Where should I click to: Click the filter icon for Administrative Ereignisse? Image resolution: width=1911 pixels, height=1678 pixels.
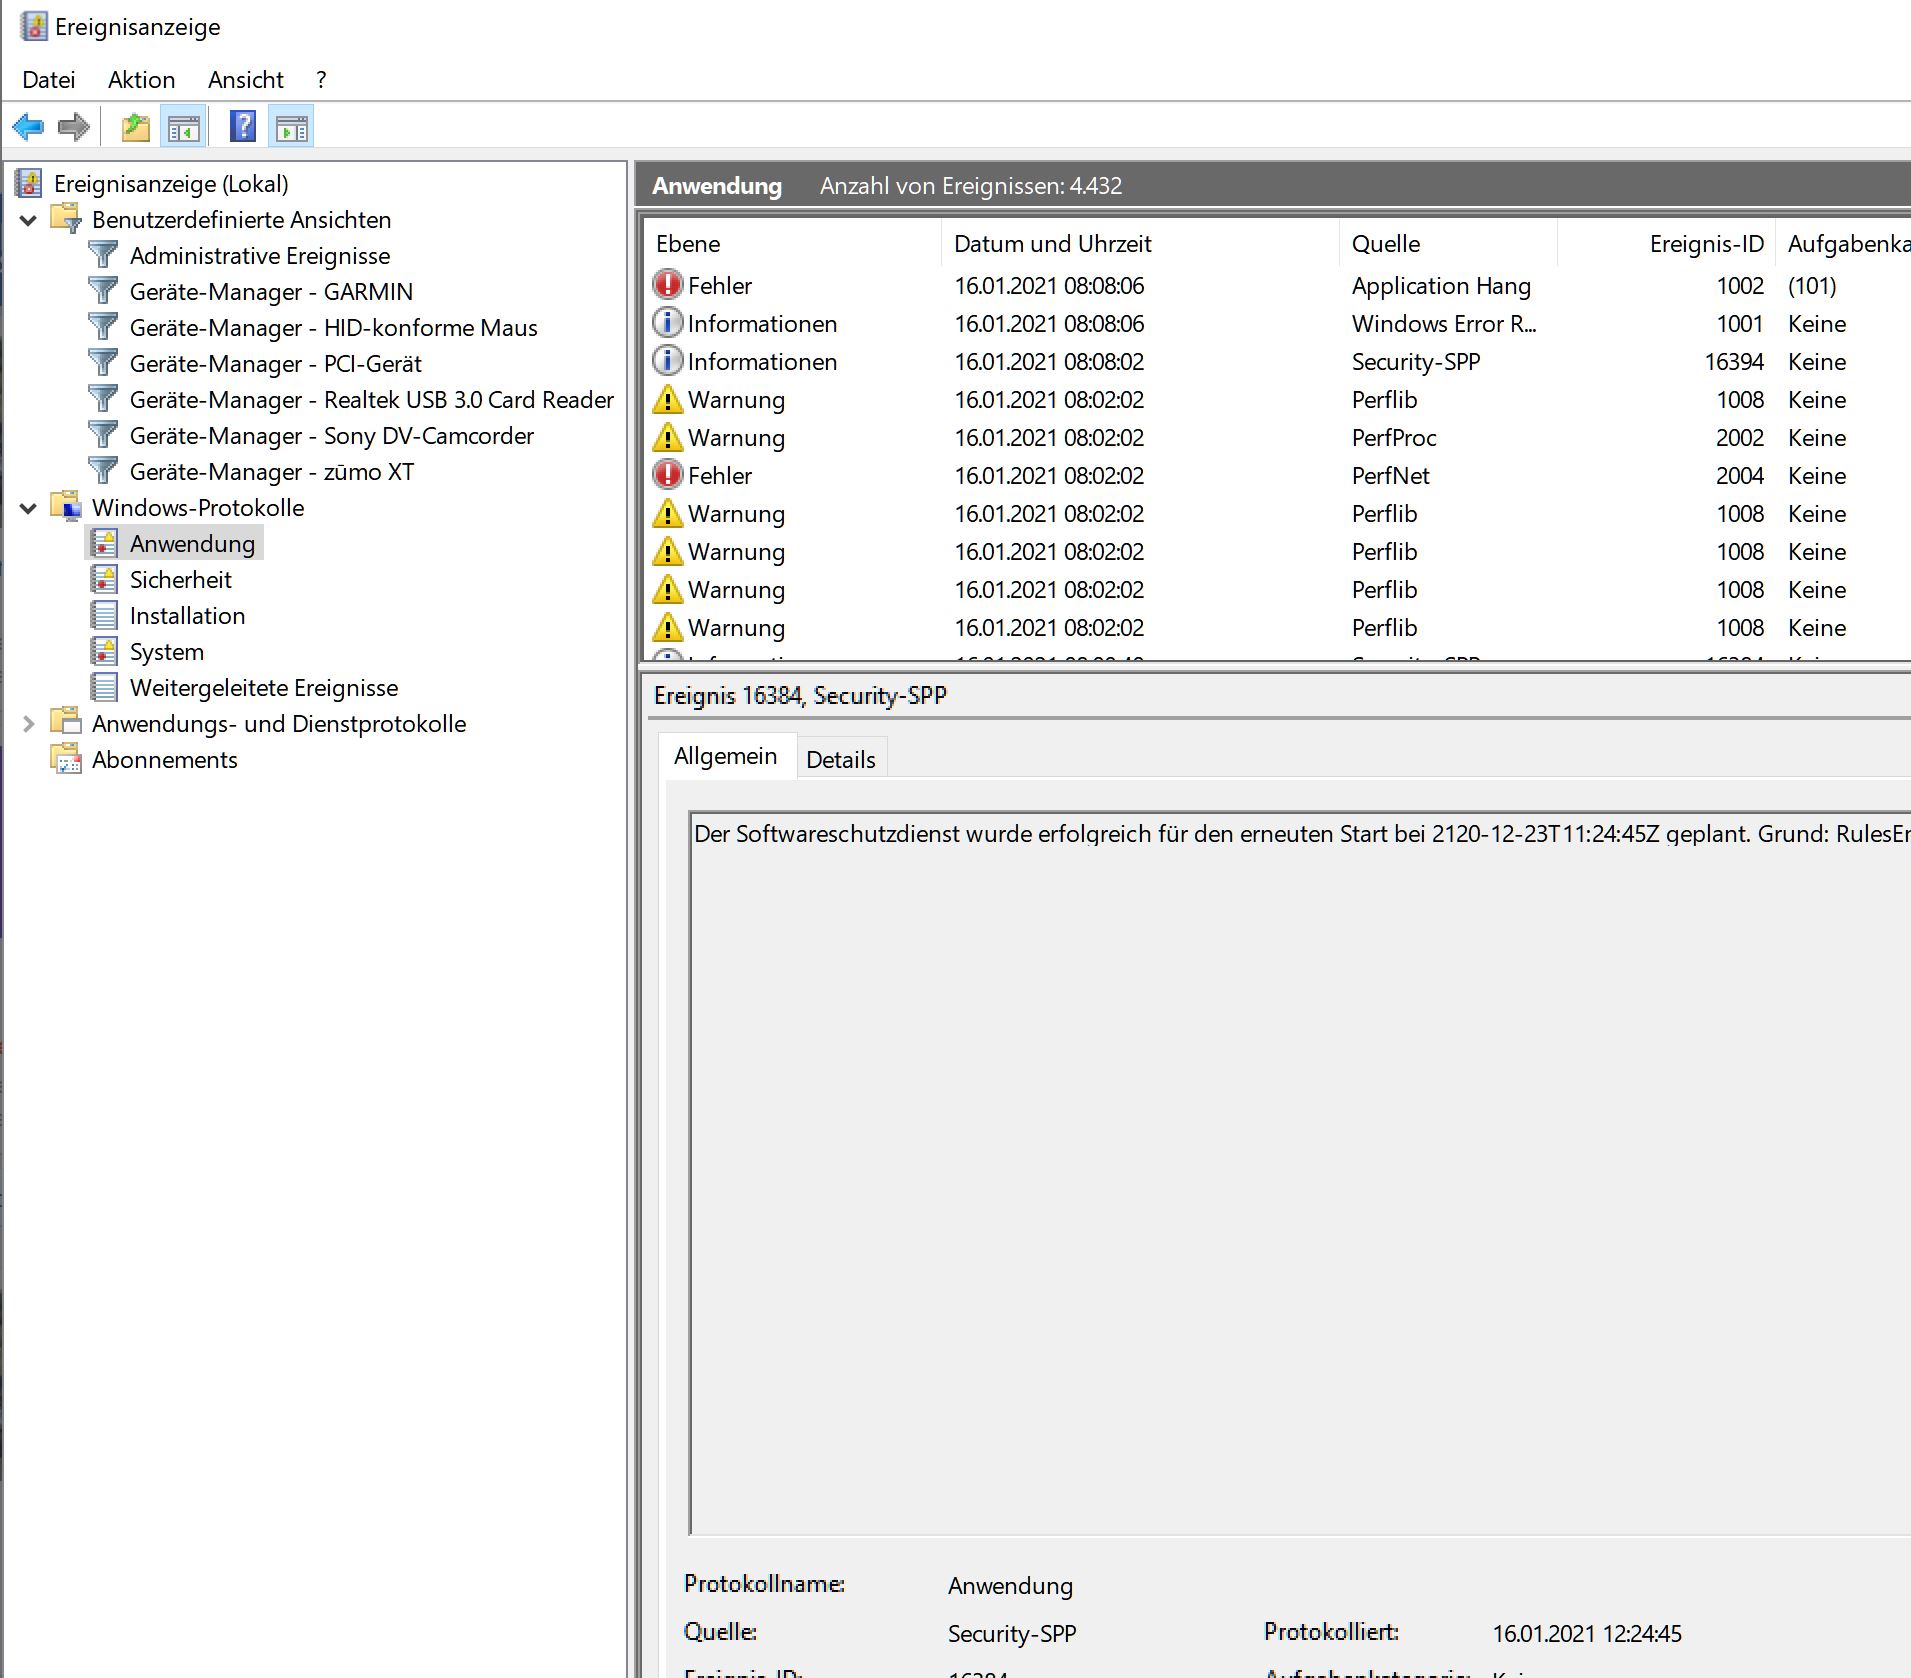(103, 255)
